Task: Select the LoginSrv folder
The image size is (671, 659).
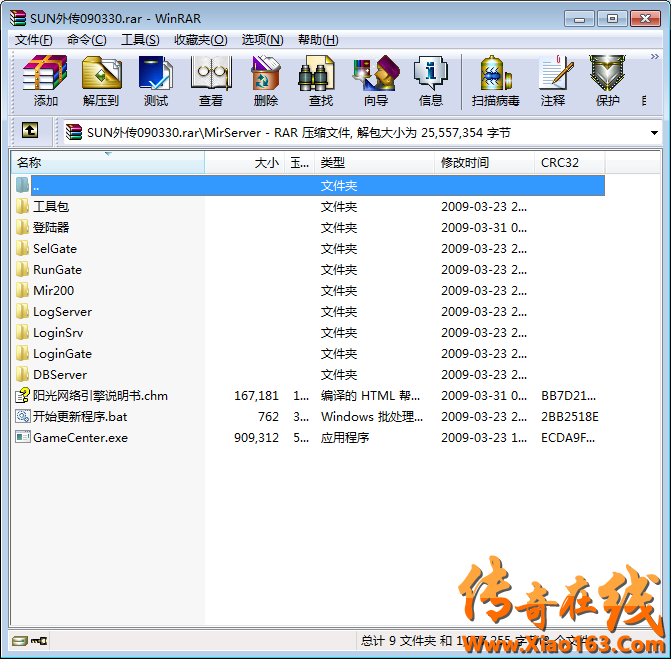Action: coord(58,333)
